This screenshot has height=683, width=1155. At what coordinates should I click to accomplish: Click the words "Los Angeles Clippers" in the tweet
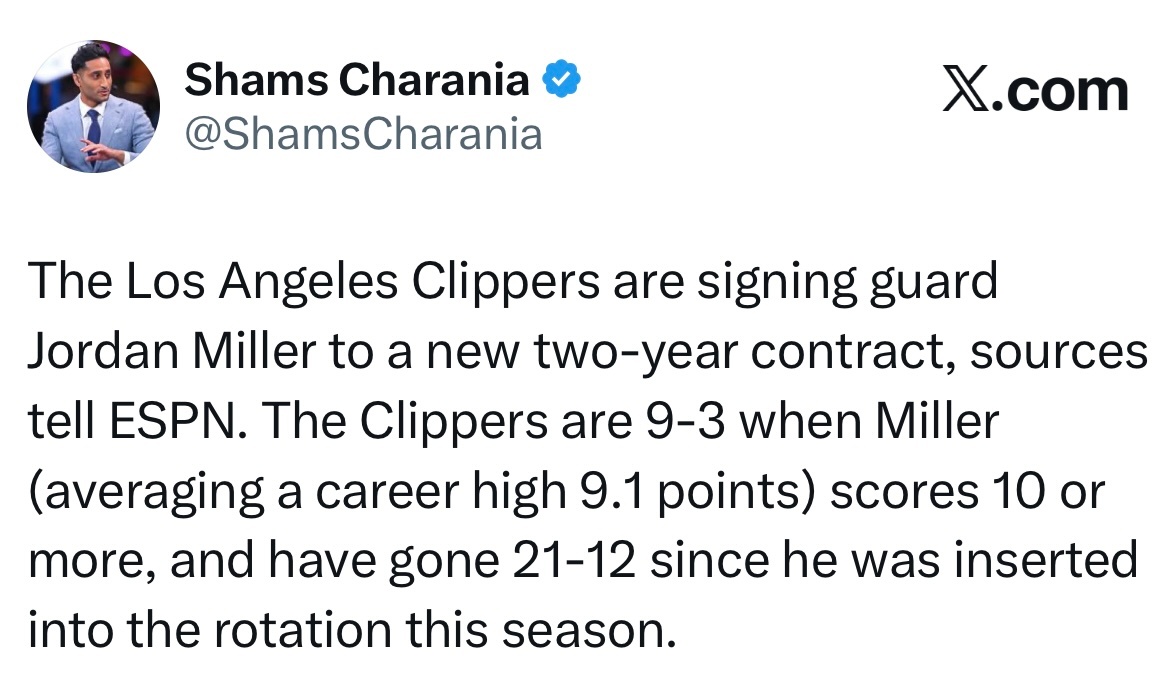[x=363, y=282]
